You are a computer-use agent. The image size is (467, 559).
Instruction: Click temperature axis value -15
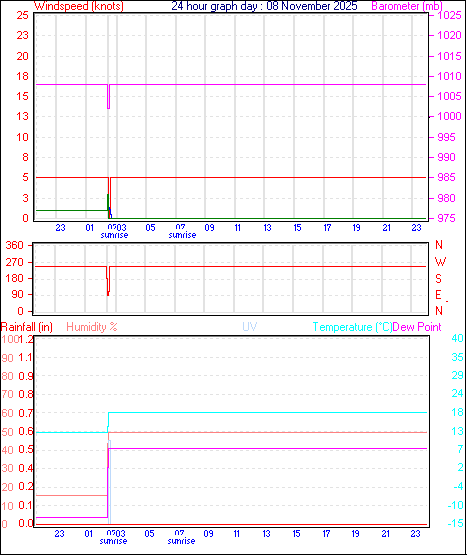456,523
